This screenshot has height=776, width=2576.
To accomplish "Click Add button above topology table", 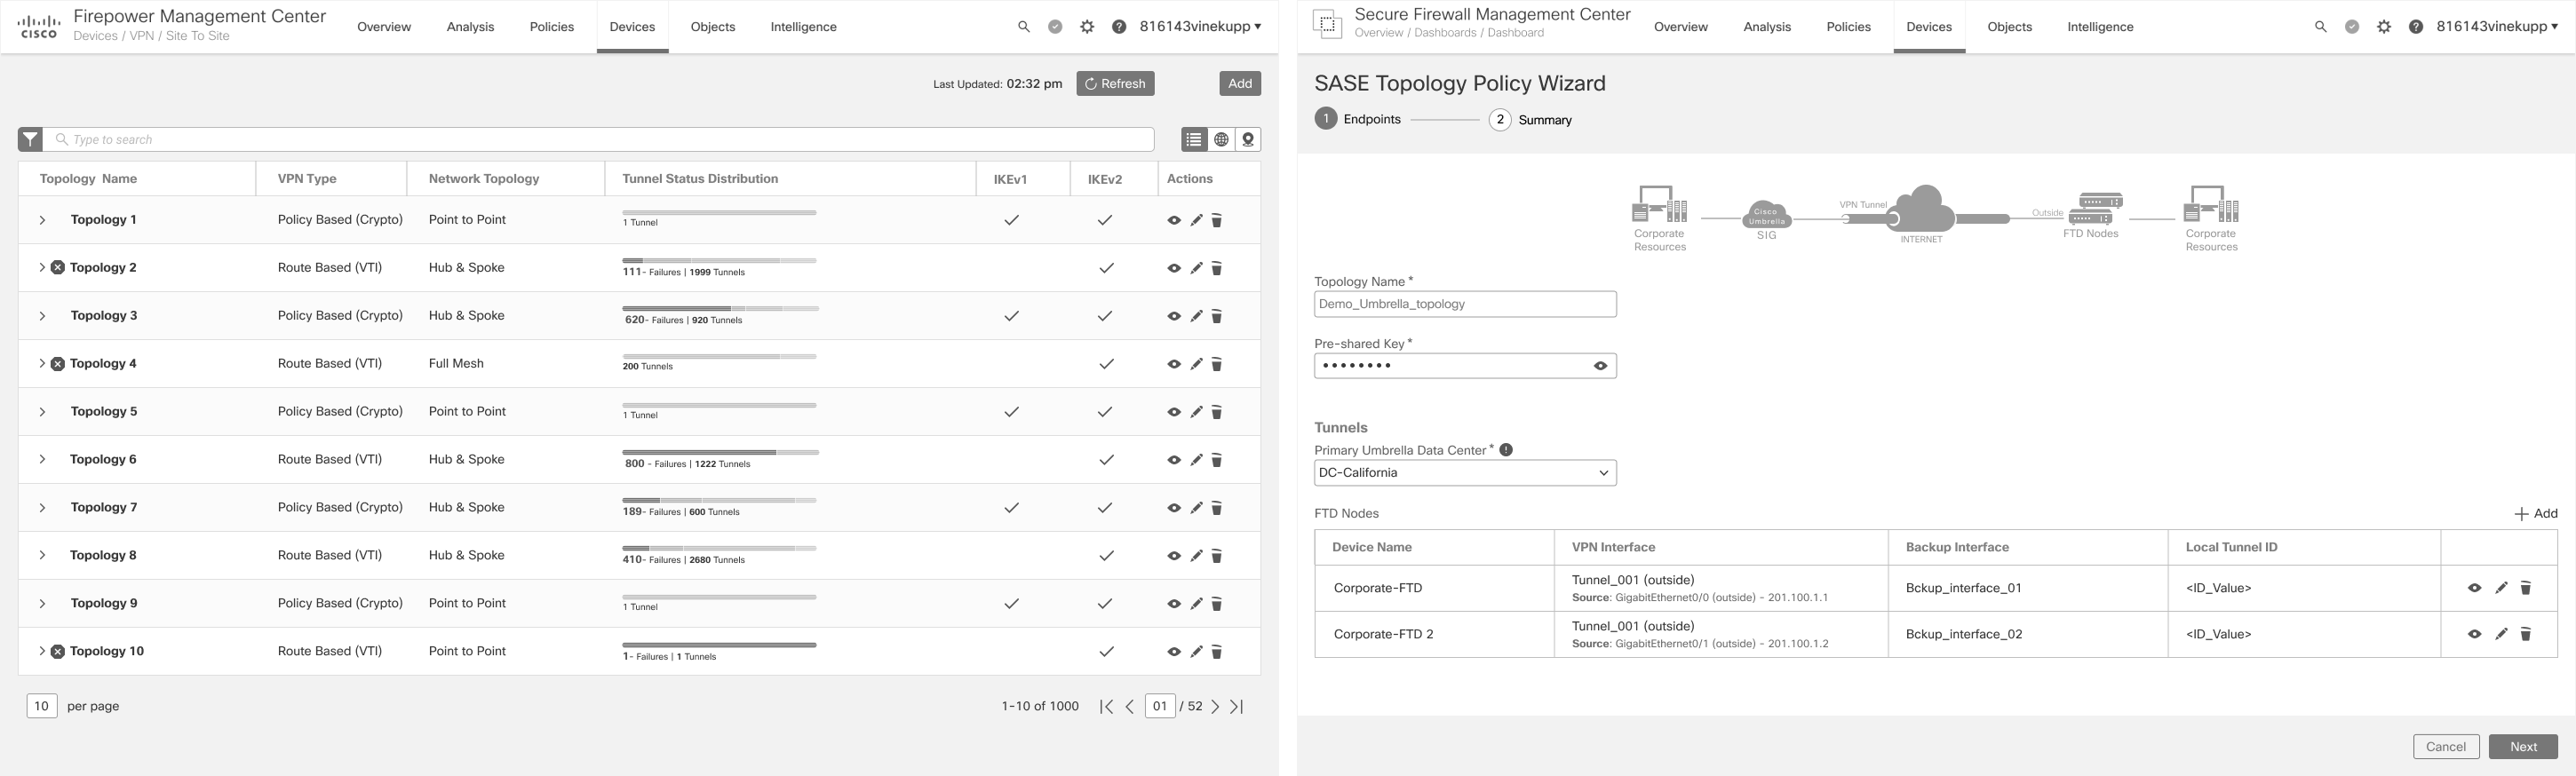I will (1240, 84).
